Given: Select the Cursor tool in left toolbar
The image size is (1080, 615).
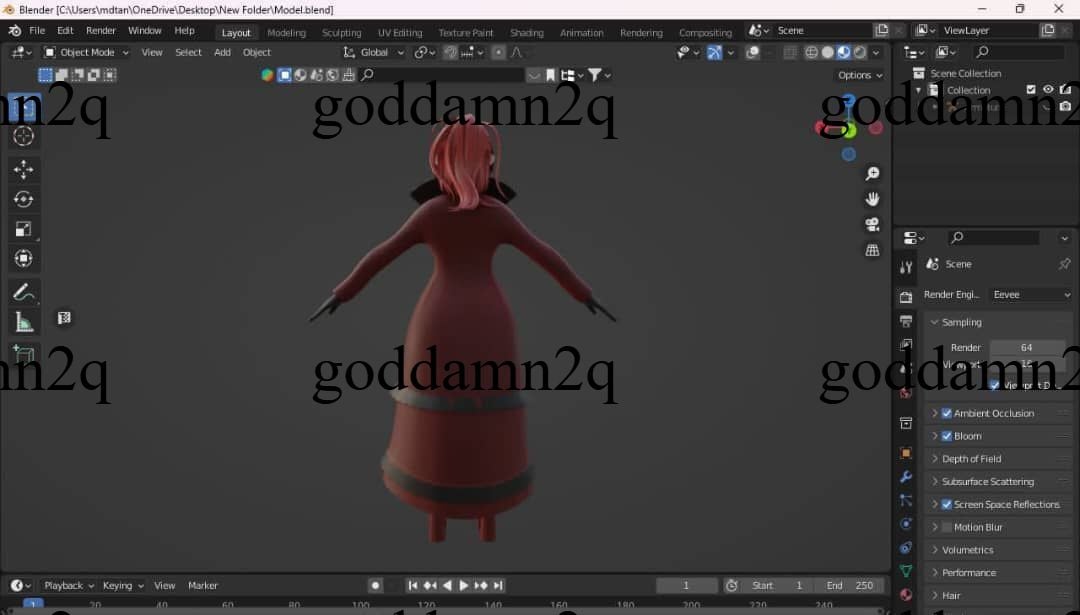Looking at the screenshot, I should click(23, 136).
